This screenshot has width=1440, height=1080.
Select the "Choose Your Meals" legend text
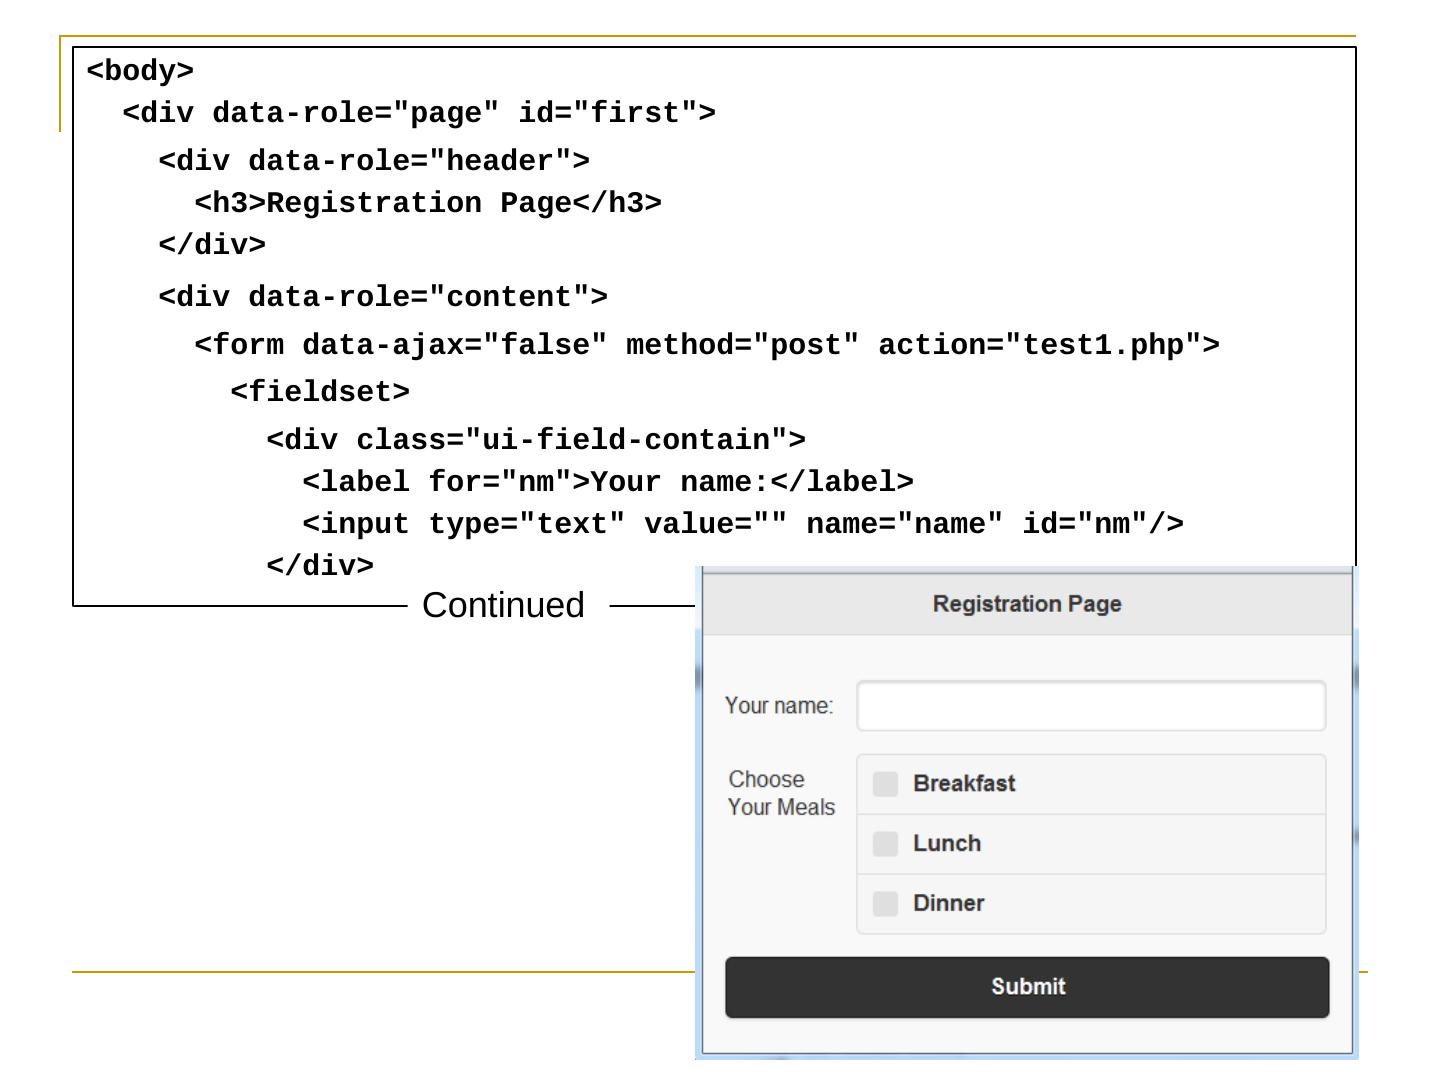780,793
